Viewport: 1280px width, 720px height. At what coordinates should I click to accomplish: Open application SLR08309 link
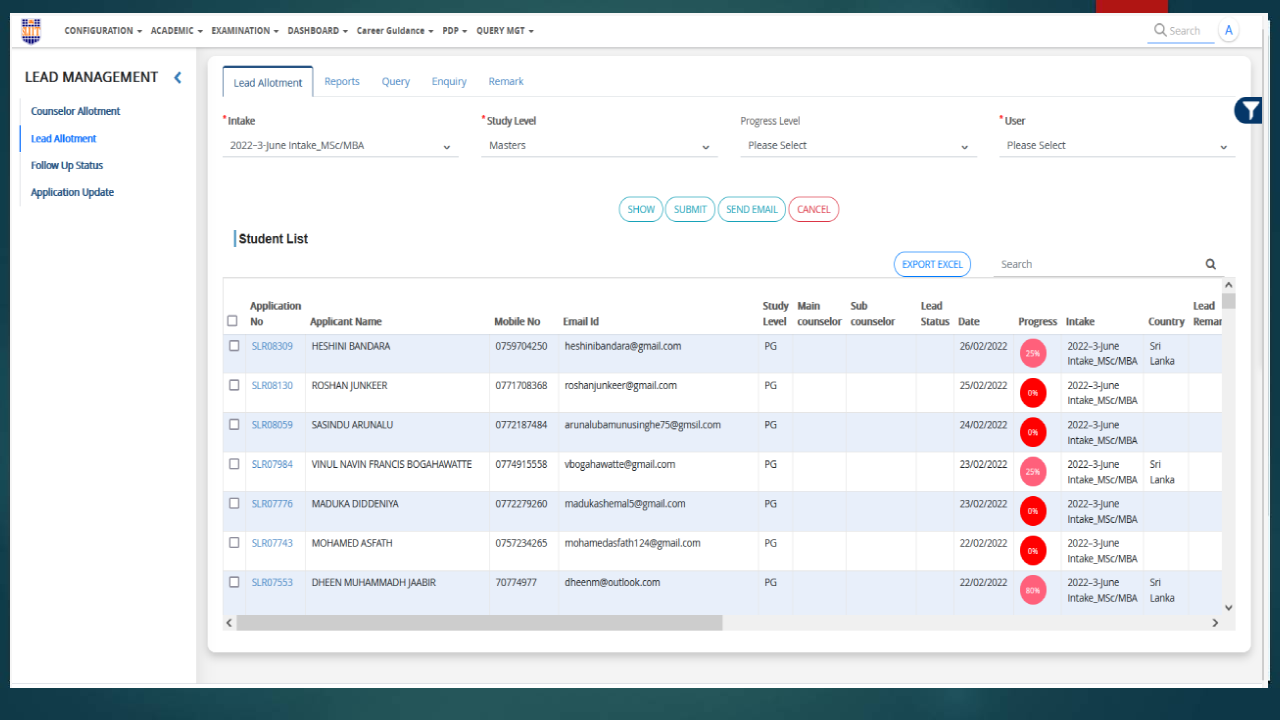click(x=274, y=345)
